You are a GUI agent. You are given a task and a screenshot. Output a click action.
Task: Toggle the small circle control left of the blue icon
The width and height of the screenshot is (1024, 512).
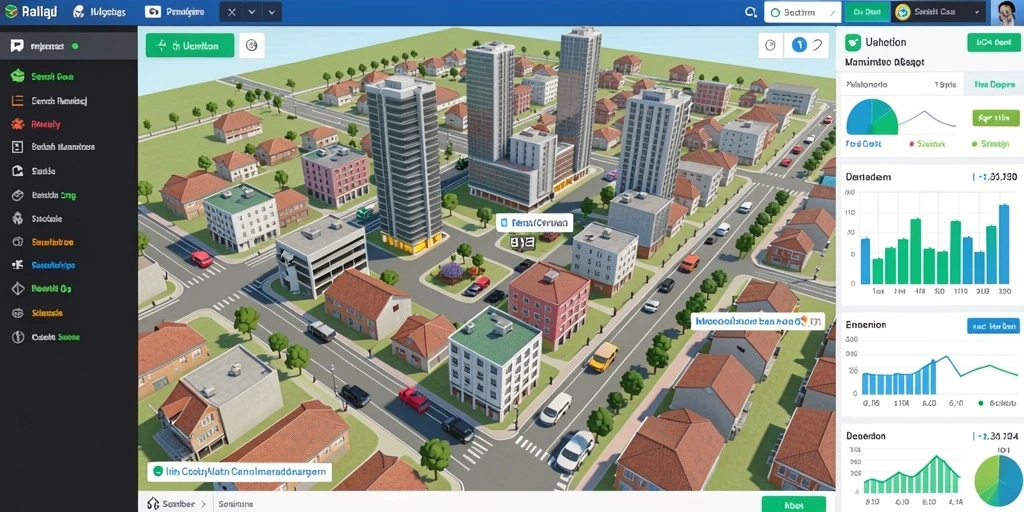point(771,45)
